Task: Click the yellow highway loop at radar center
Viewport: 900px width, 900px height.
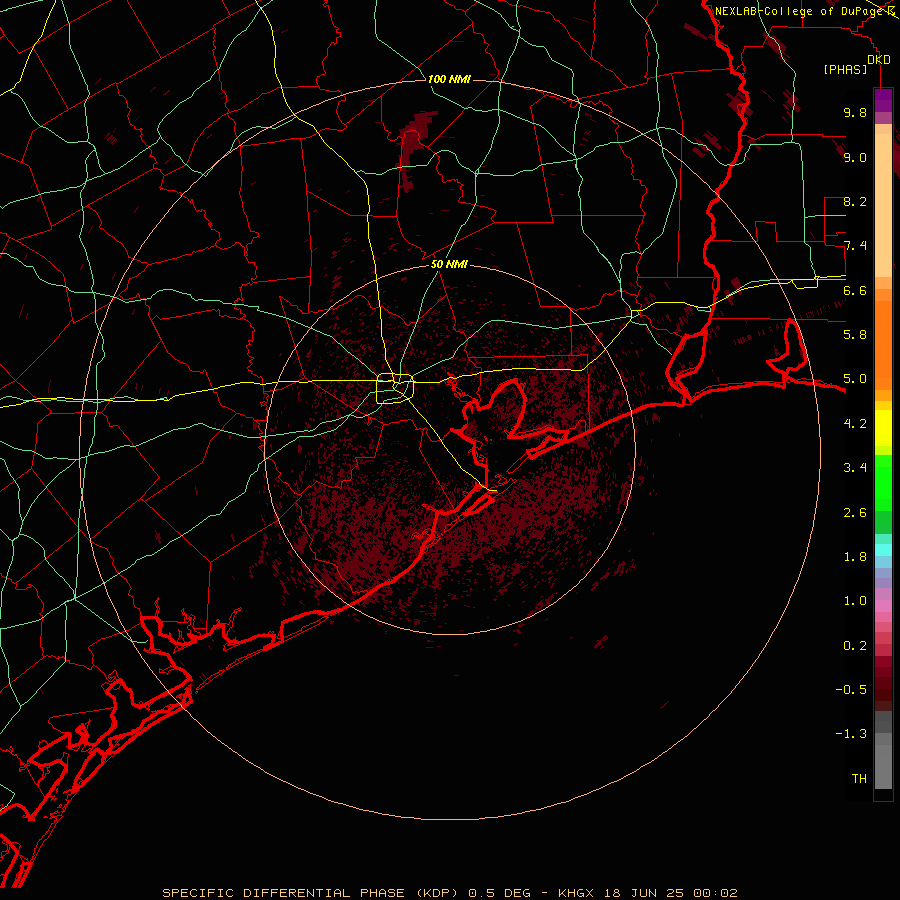Action: [395, 389]
